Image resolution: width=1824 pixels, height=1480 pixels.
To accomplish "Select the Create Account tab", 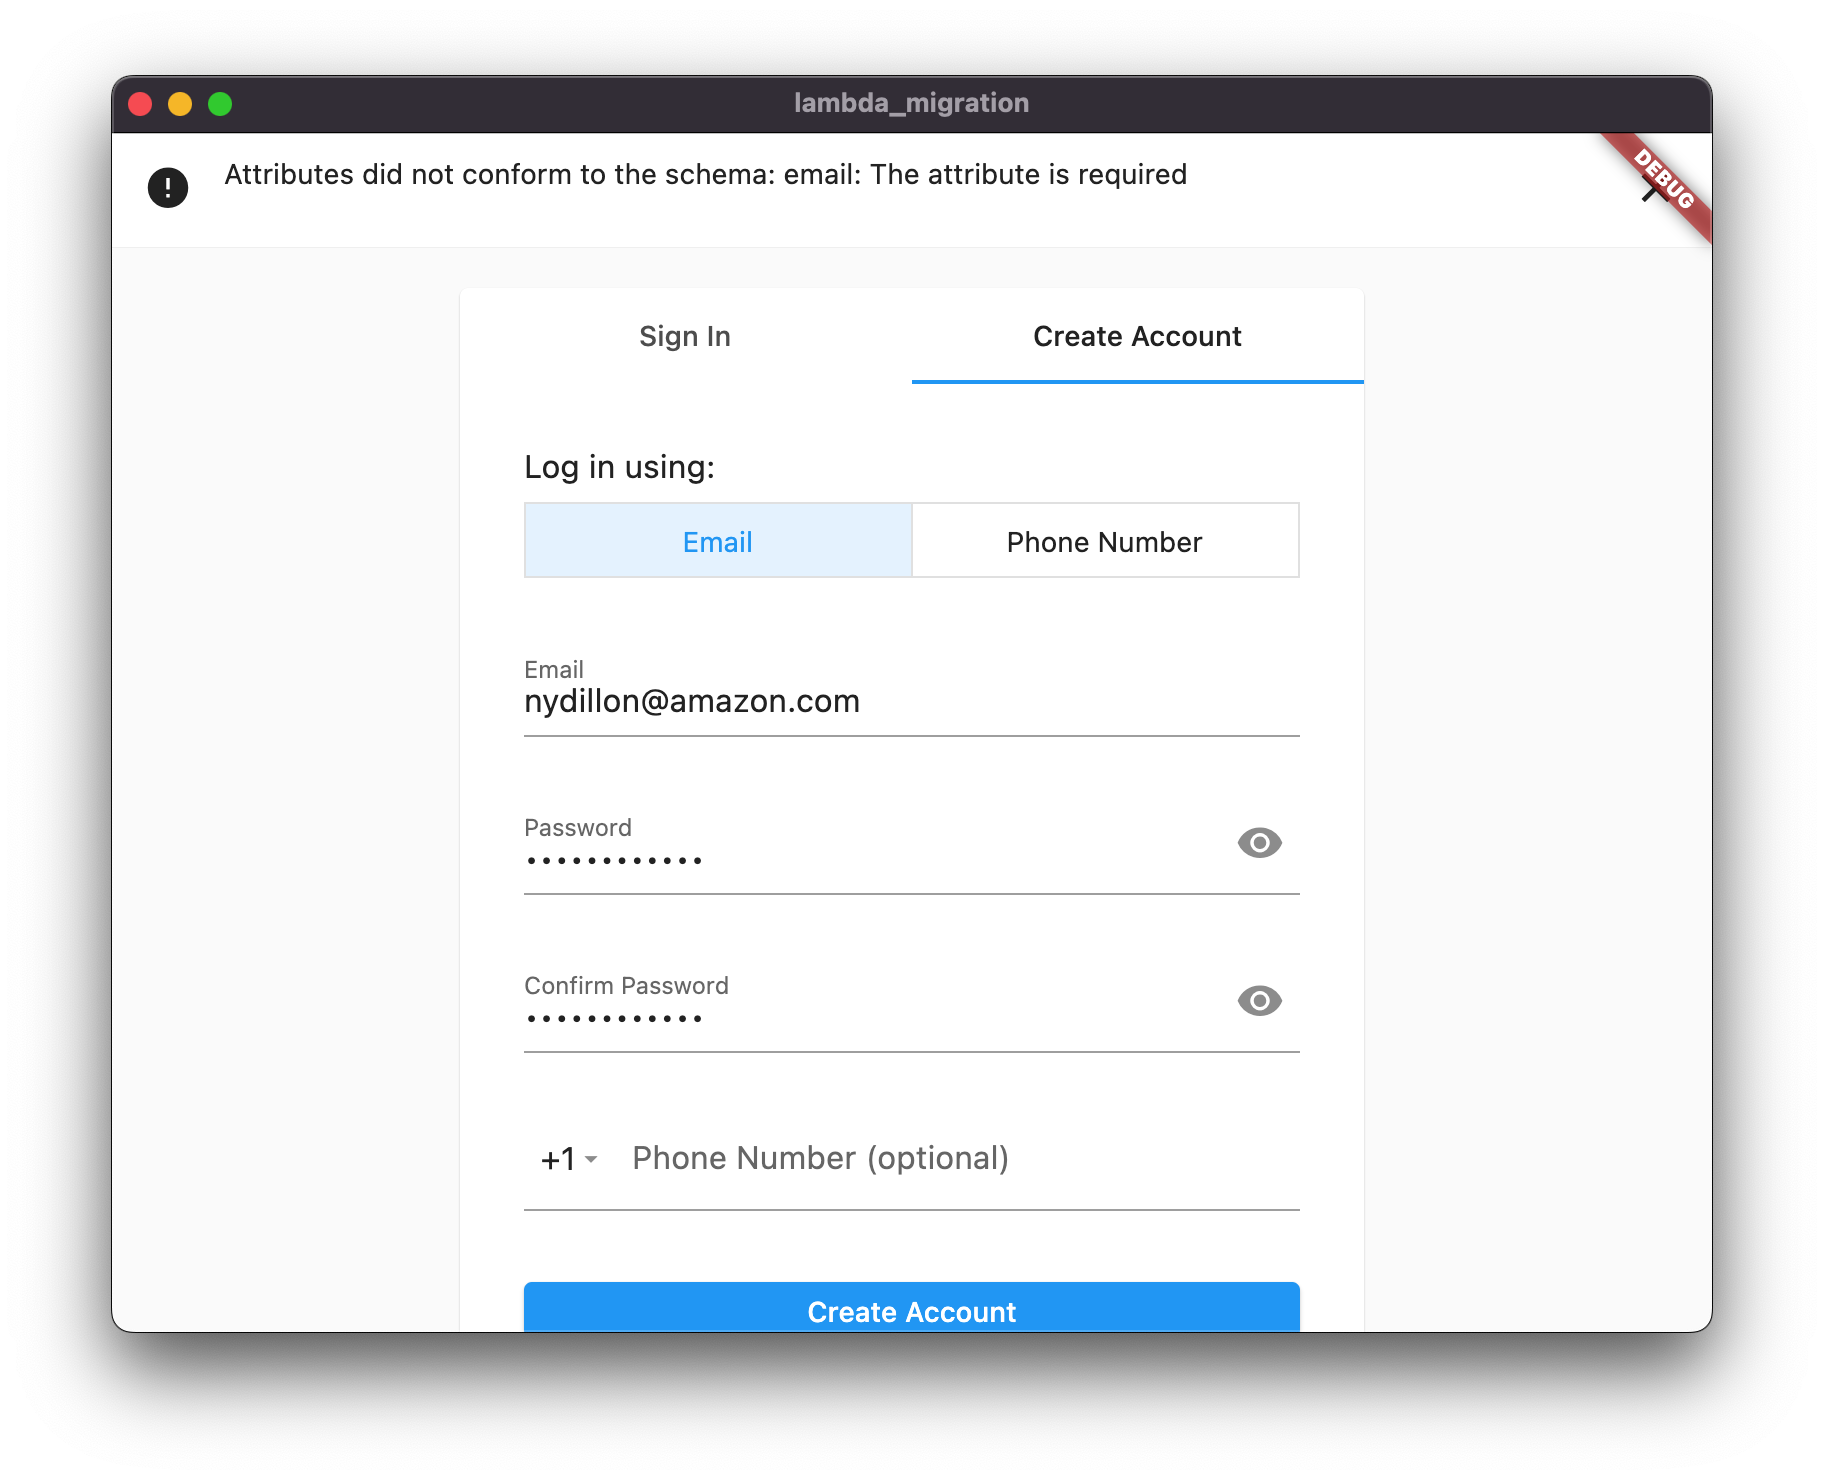I will coord(1137,336).
